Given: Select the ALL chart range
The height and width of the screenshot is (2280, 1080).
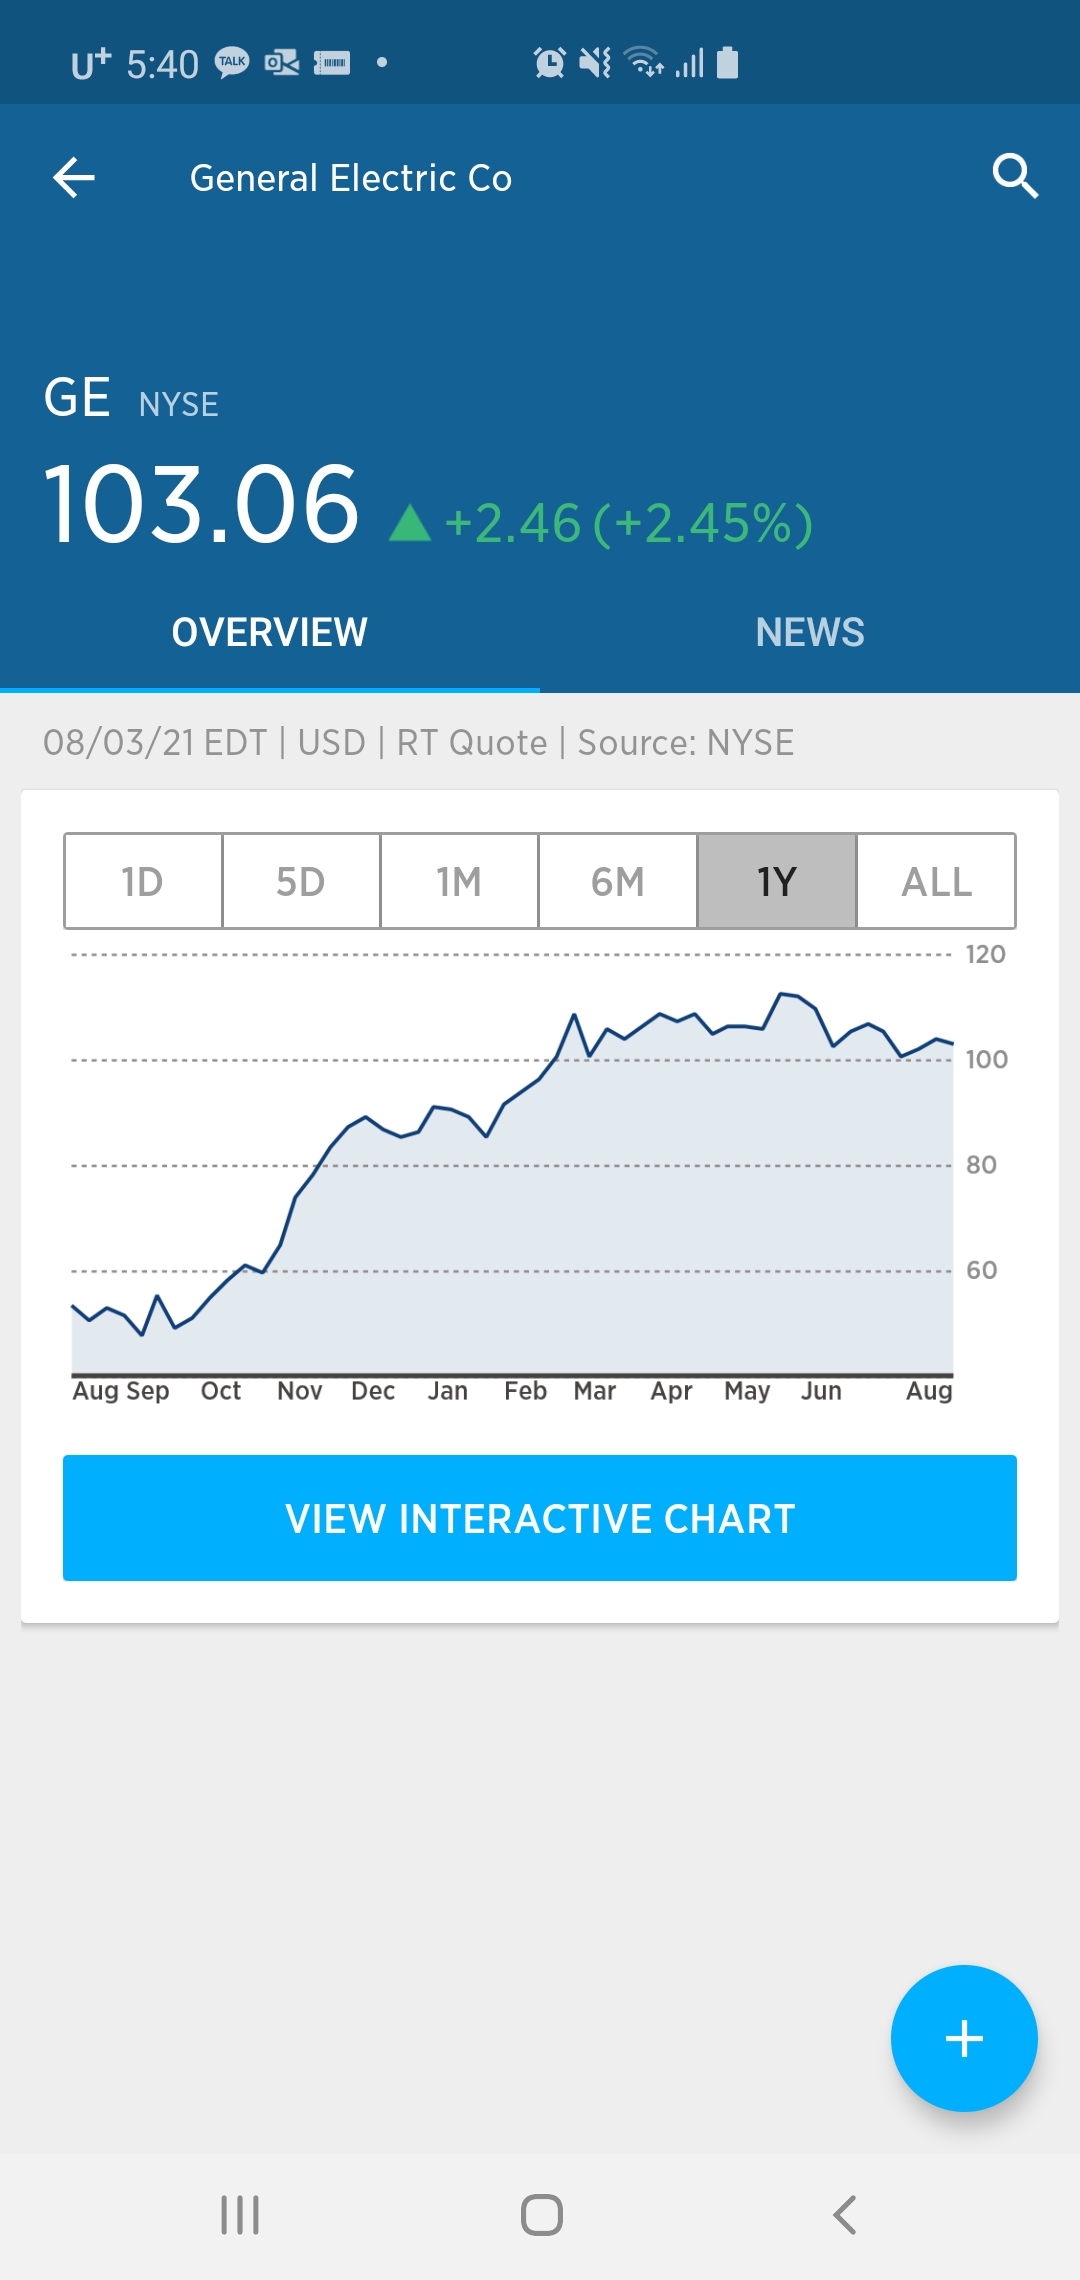Looking at the screenshot, I should click(936, 881).
